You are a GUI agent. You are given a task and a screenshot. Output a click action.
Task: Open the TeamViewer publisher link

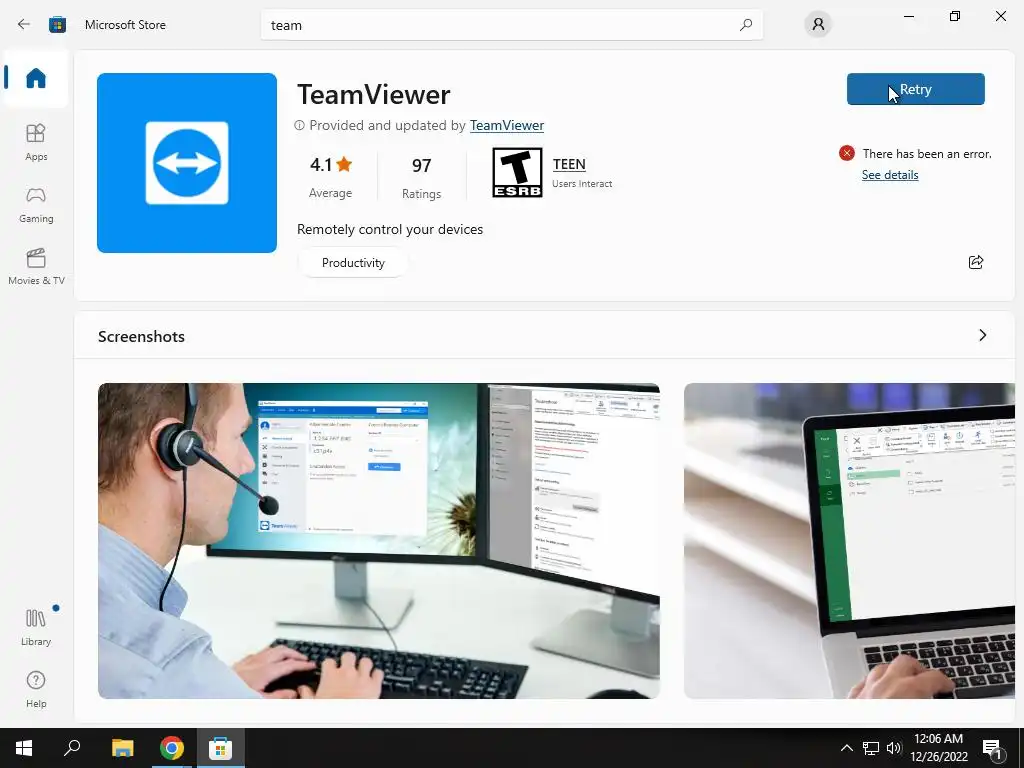pos(507,125)
